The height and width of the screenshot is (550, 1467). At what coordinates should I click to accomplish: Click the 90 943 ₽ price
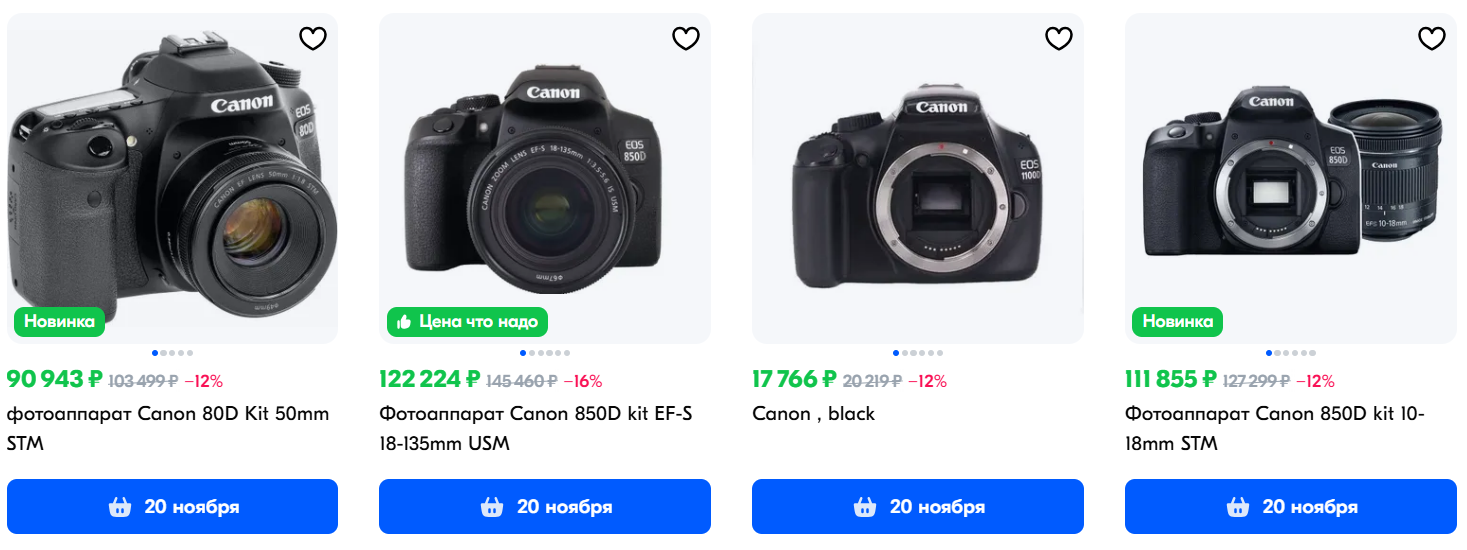54,380
